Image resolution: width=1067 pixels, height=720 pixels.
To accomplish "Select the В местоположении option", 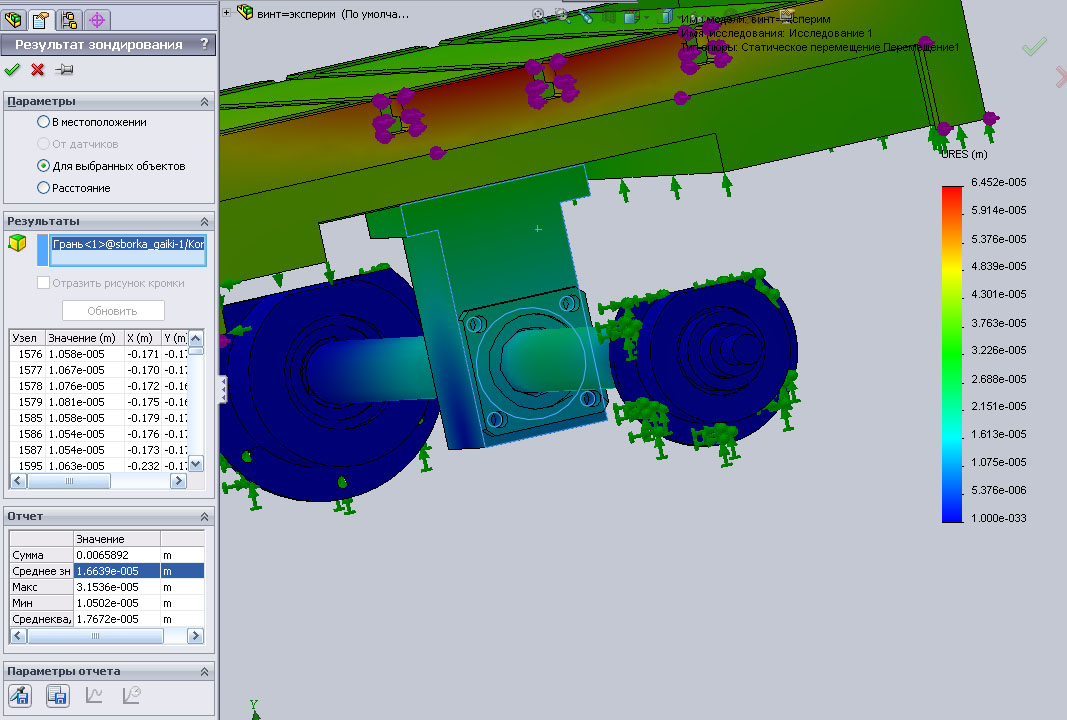I will pyautogui.click(x=44, y=122).
